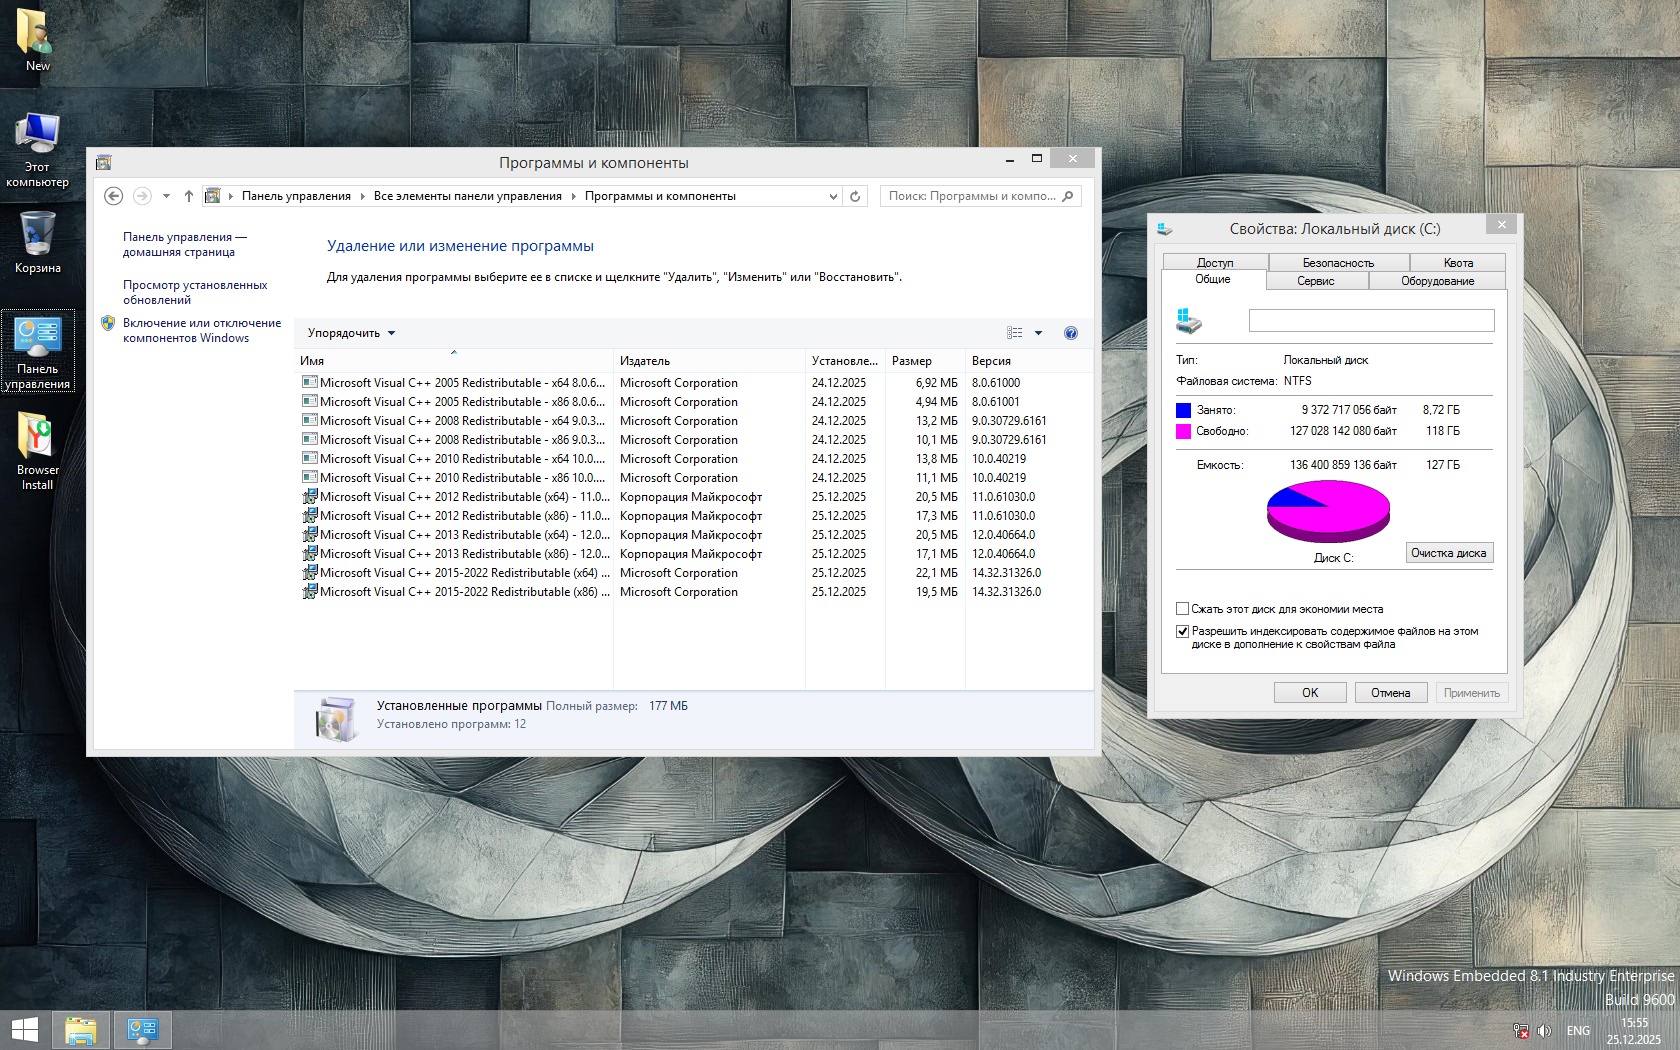Switch to the Сервис tab
Image resolution: width=1680 pixels, height=1050 pixels.
pyautogui.click(x=1315, y=281)
